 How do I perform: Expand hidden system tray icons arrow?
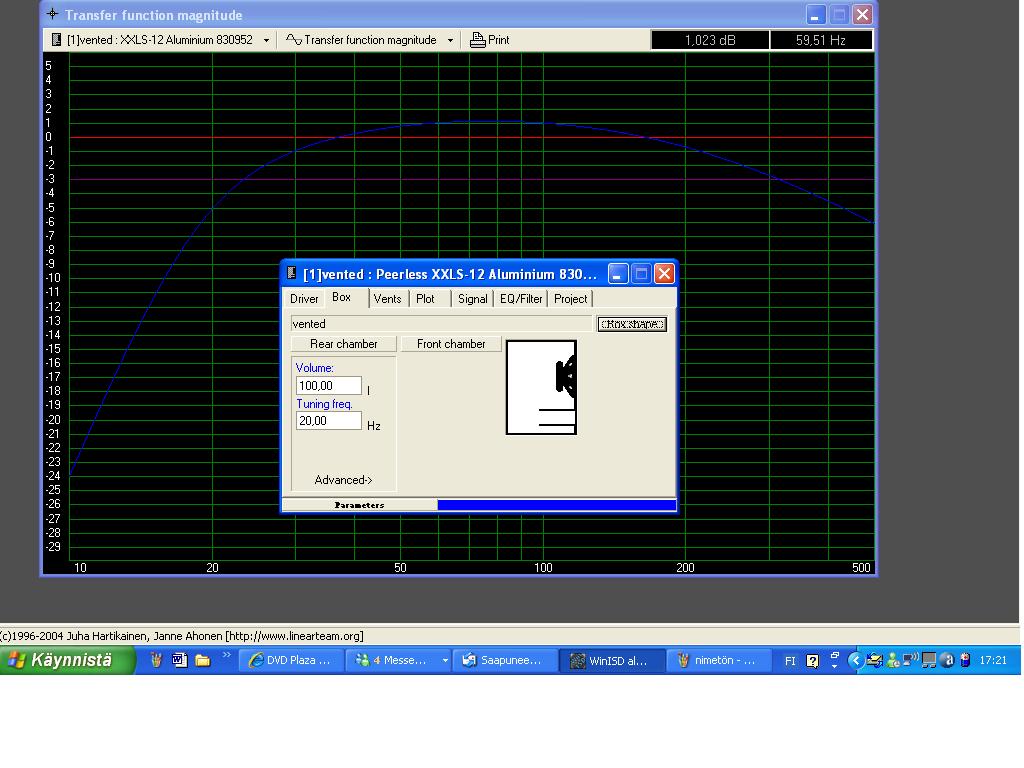855,660
